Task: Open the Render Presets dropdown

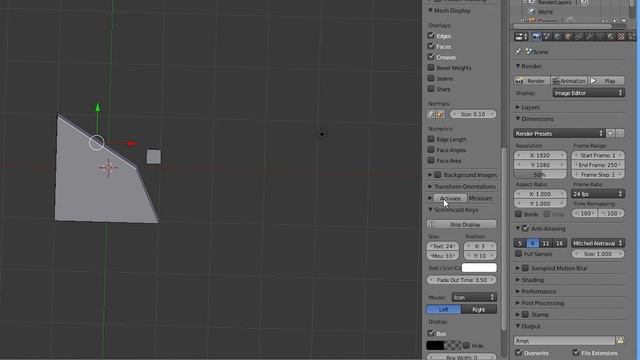Action: pyautogui.click(x=559, y=133)
